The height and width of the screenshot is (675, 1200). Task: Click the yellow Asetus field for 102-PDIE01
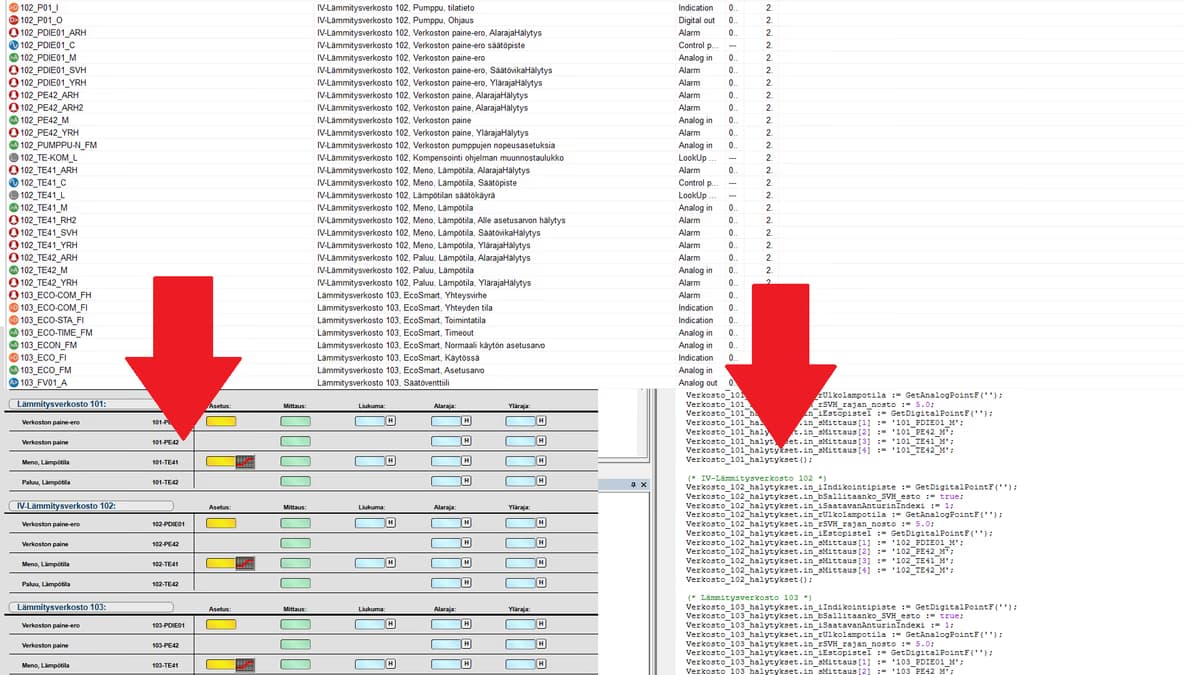[x=220, y=523]
